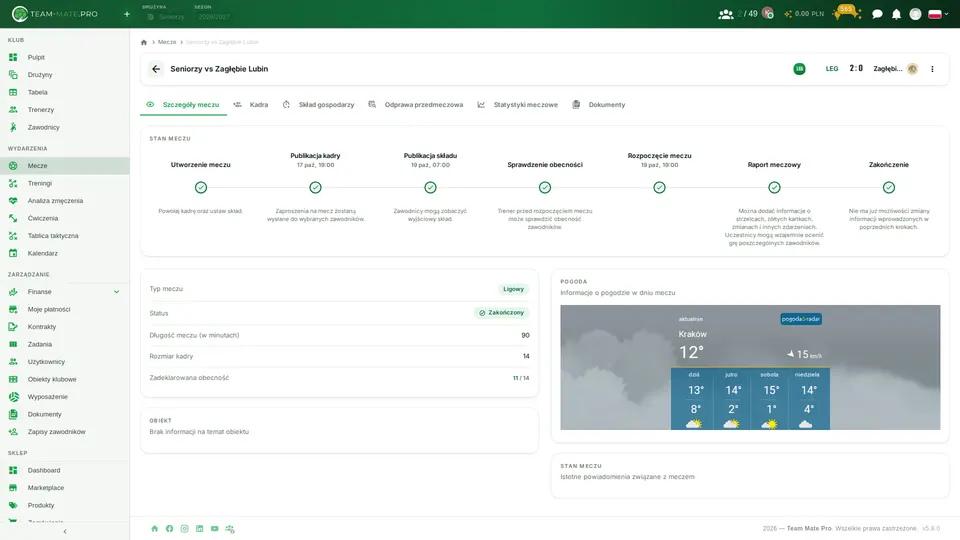Screen dimensions: 960x540
Task: Open shop Dashboard in sidebar
Action: click(x=64, y=470)
